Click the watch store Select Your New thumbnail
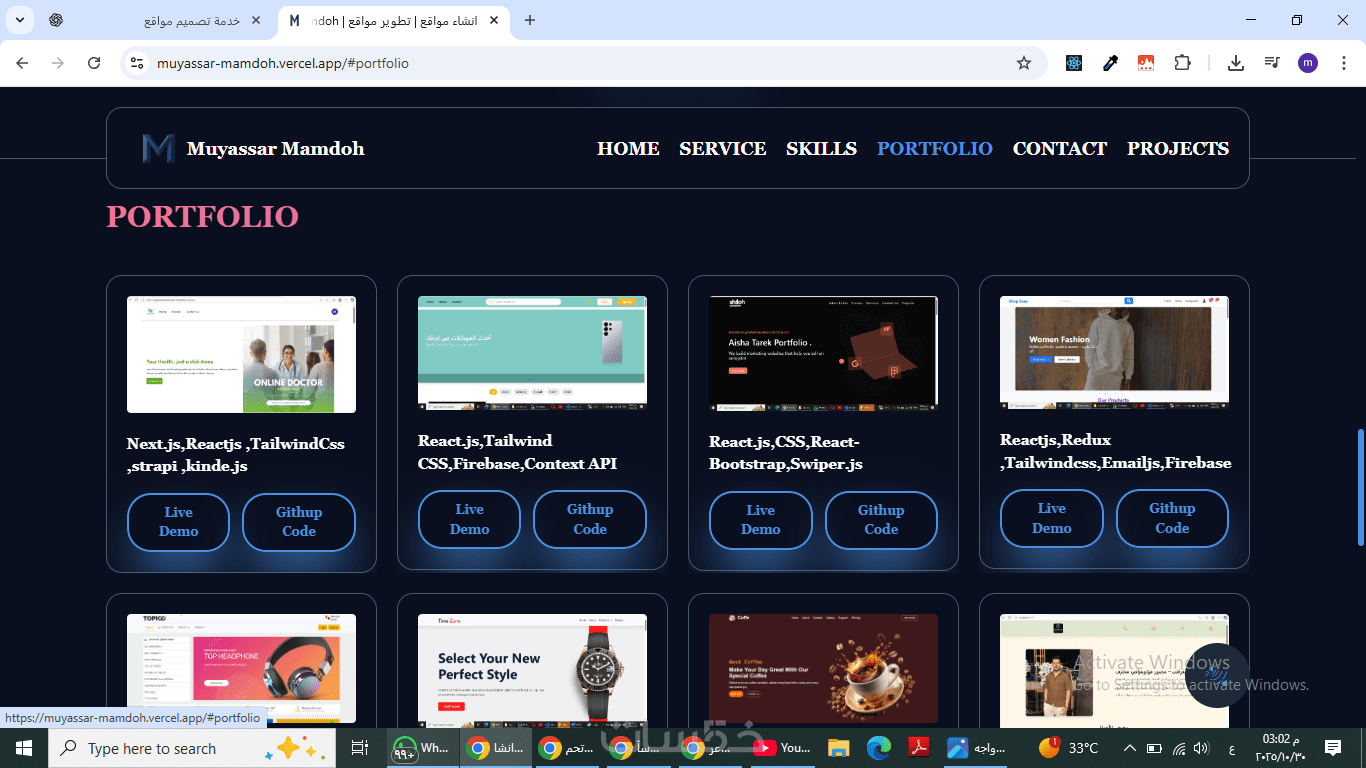This screenshot has height=768, width=1366. pyautogui.click(x=532, y=670)
